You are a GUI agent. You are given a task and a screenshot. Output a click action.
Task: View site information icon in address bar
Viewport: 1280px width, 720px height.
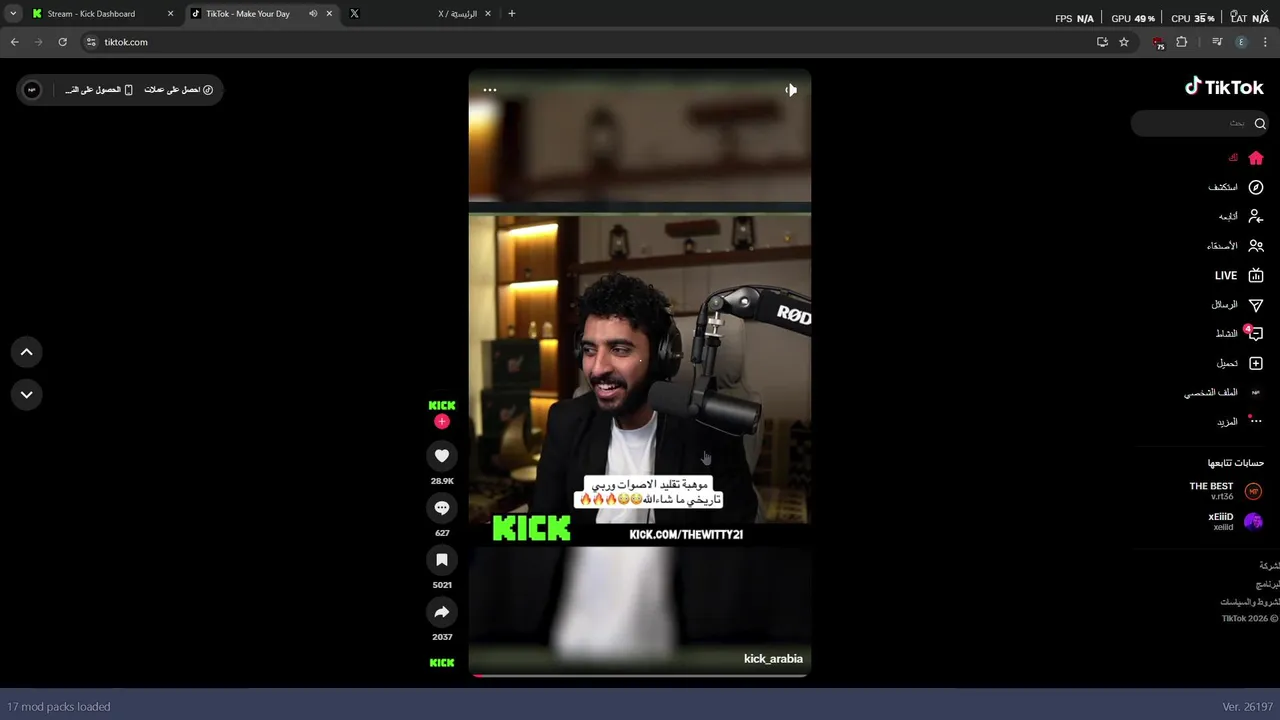point(91,42)
